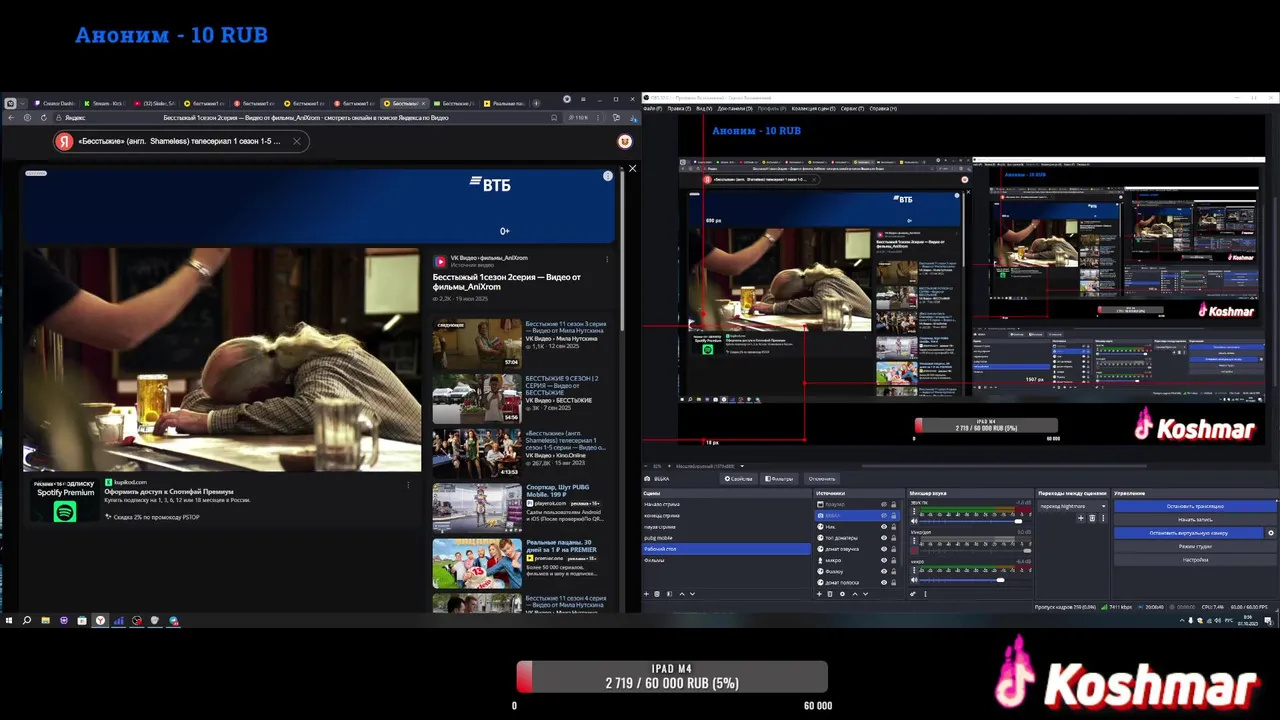Switch to the Creator Dashboard browser tab
1280x720 pixels.
[x=55, y=103]
